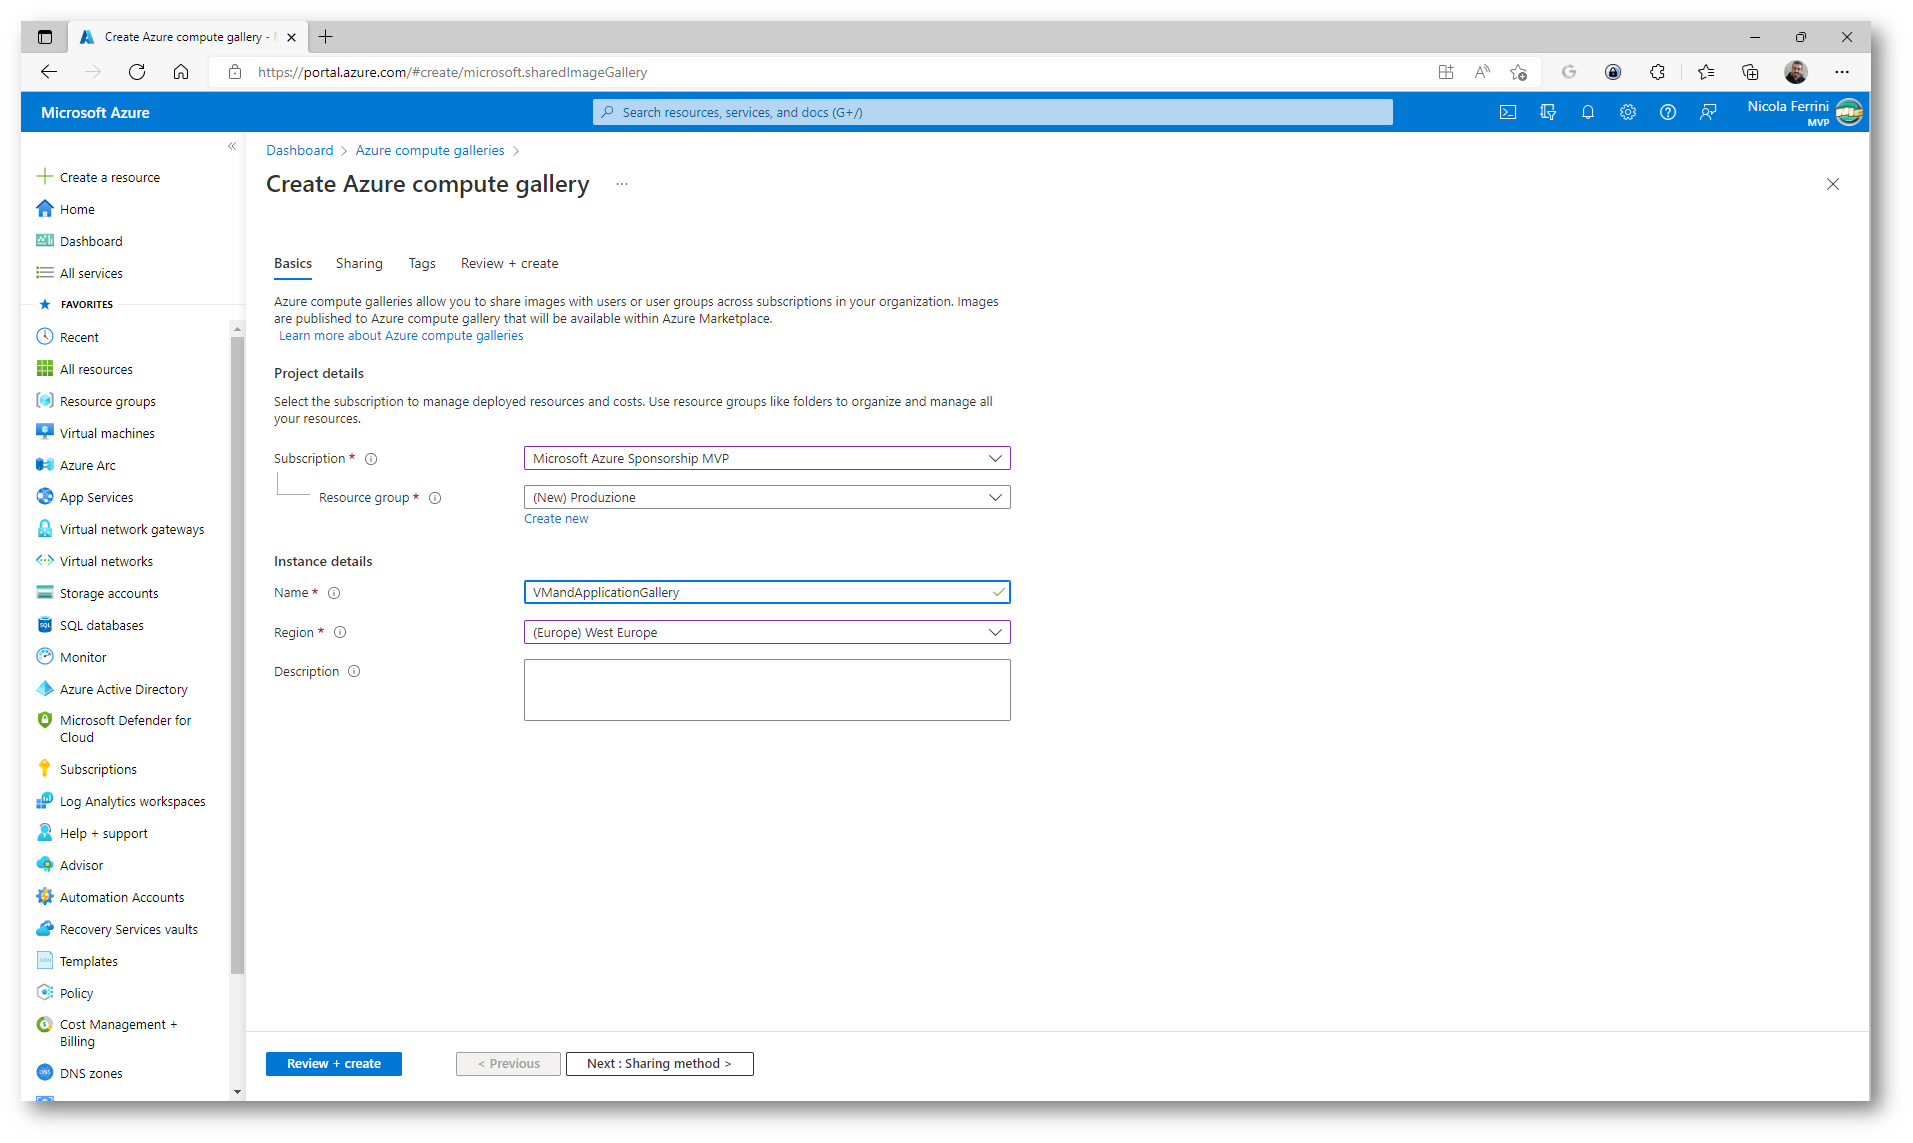Image resolution: width=1913 pixels, height=1143 pixels.
Task: Click the Dashboard breadcrumb link
Action: [x=299, y=150]
